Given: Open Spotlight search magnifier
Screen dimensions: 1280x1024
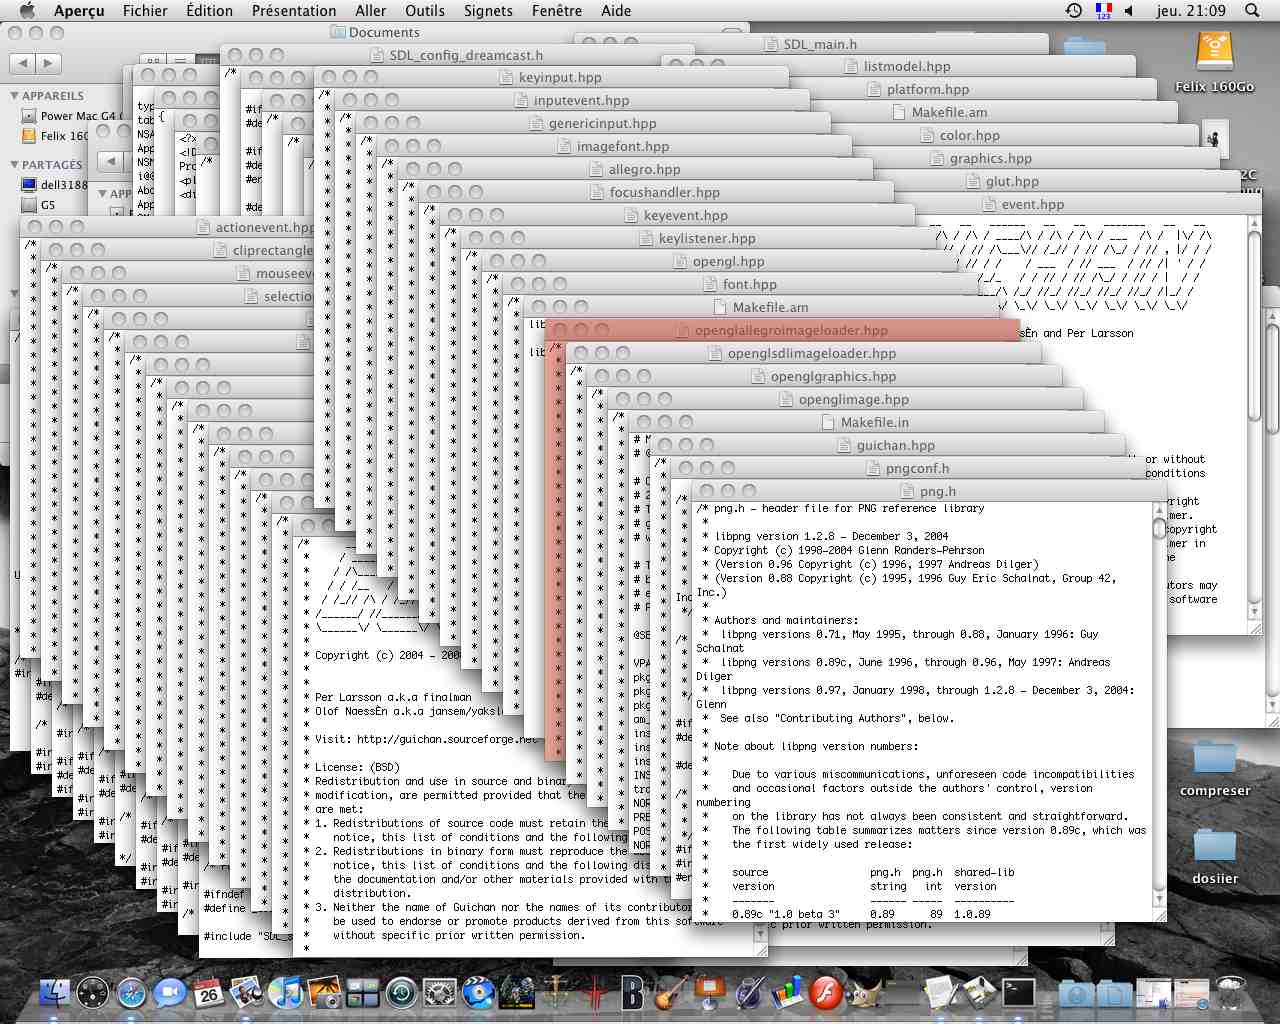Looking at the screenshot, I should pyautogui.click(x=1252, y=11).
